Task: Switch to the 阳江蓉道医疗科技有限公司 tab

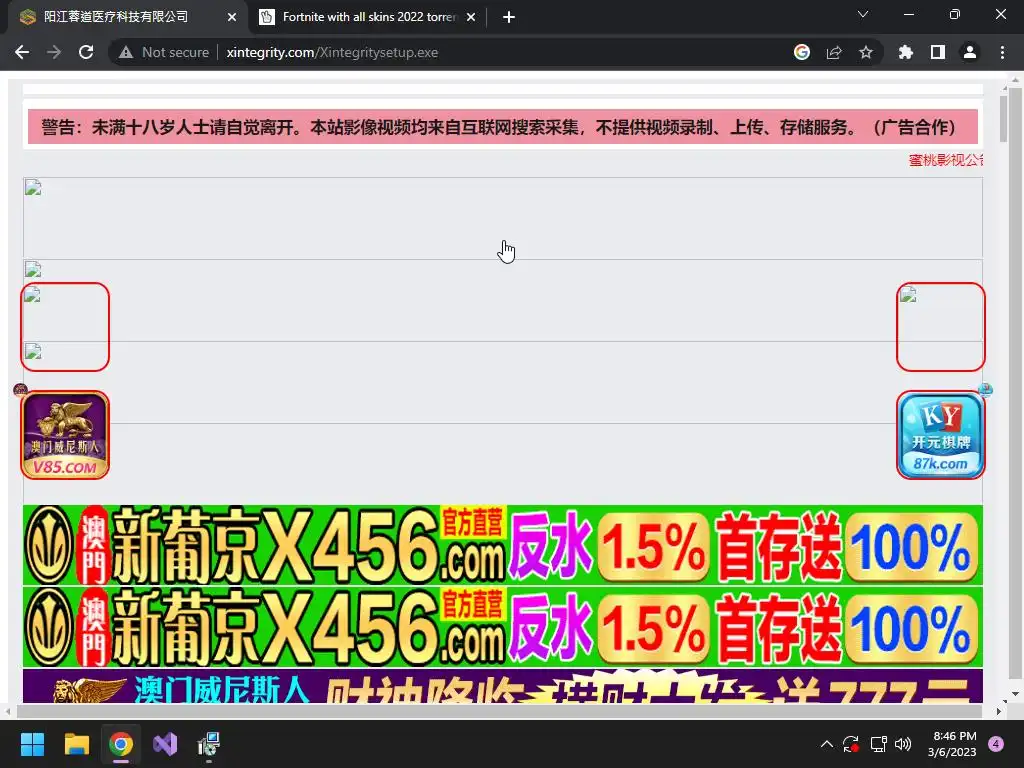Action: 127,17
